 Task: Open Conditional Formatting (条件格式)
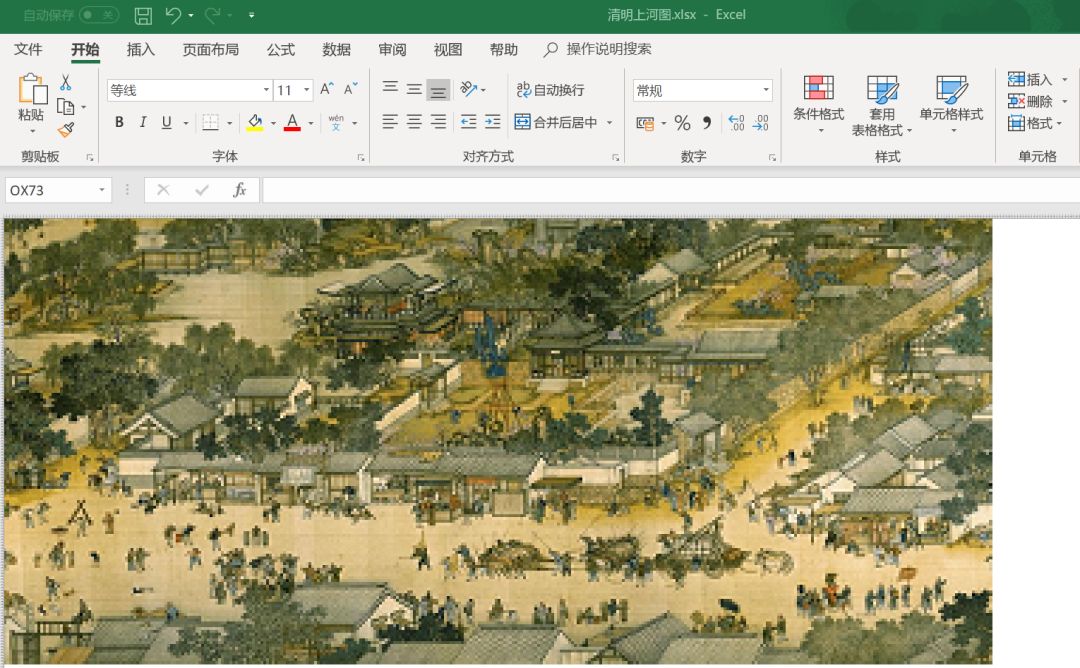click(x=818, y=103)
